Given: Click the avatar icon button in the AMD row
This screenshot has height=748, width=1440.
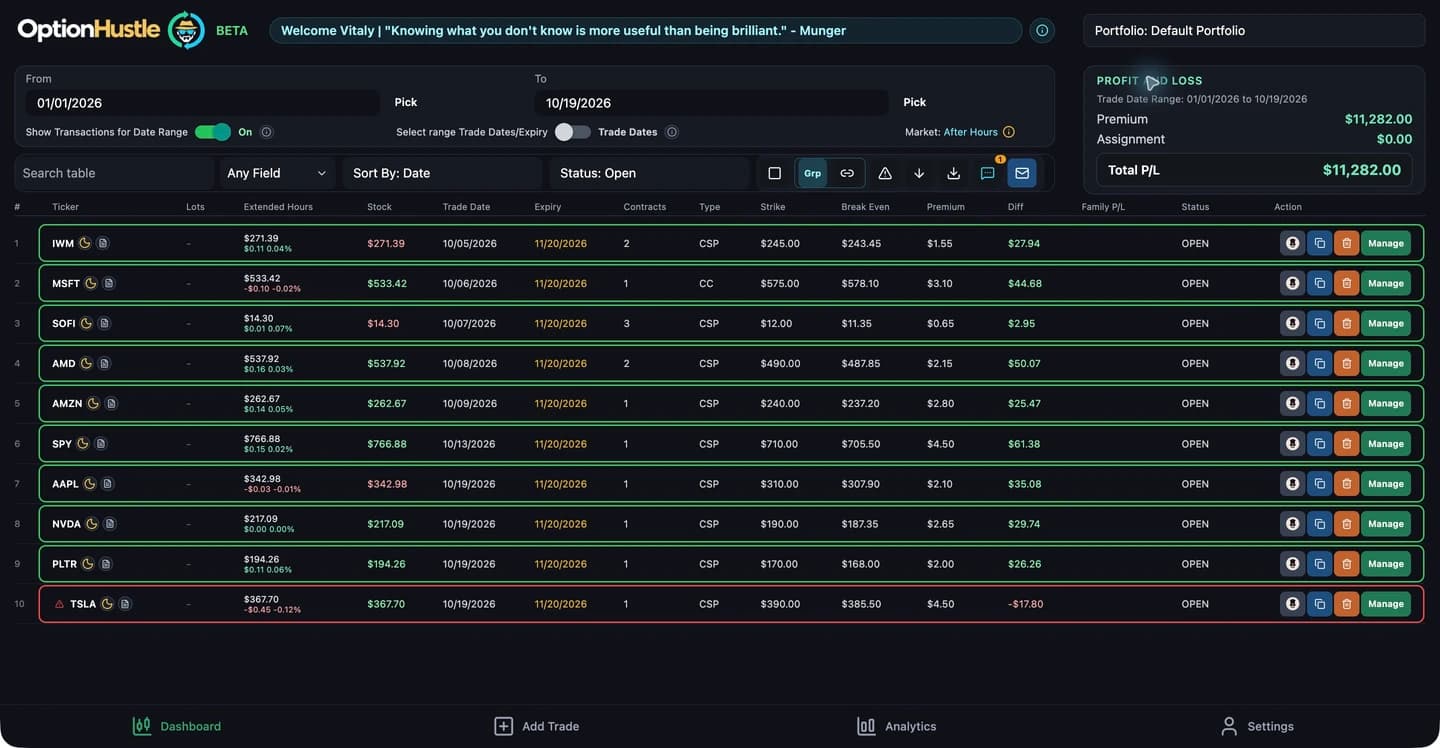Looking at the screenshot, I should [x=1293, y=363].
